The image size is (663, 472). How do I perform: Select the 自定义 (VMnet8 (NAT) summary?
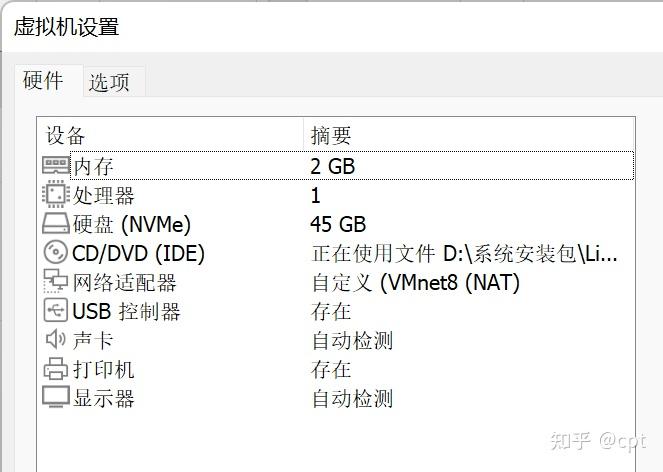[x=415, y=283]
